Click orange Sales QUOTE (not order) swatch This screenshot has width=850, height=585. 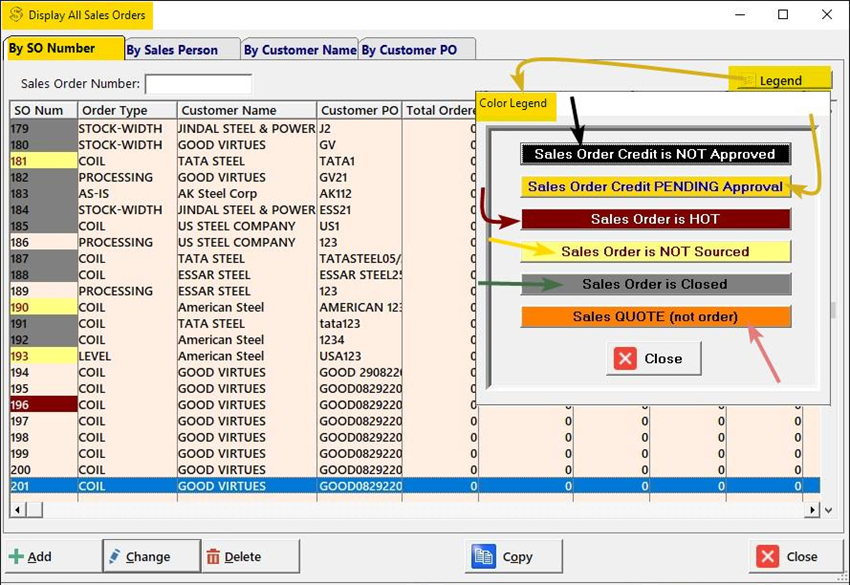(655, 317)
